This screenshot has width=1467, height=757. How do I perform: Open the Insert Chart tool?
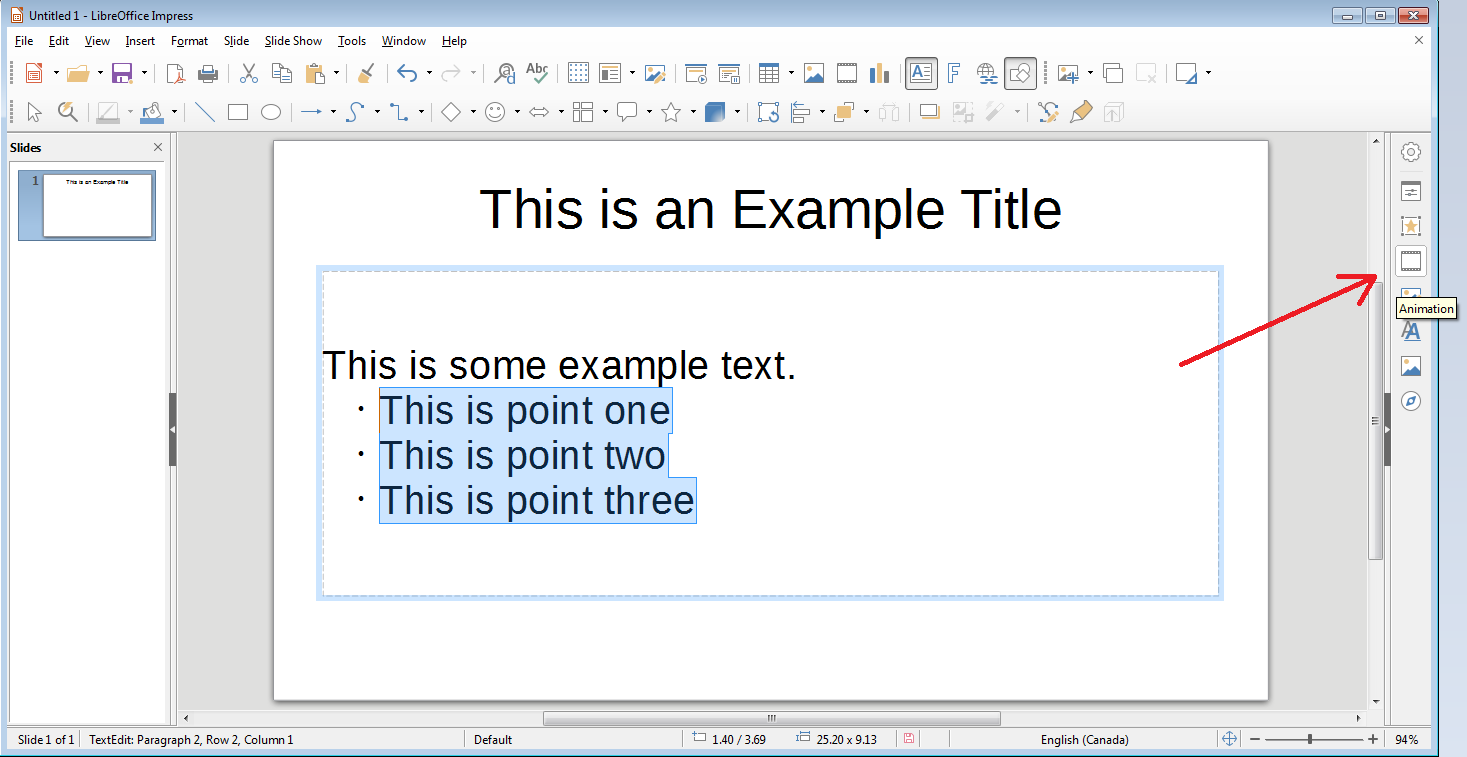click(879, 73)
